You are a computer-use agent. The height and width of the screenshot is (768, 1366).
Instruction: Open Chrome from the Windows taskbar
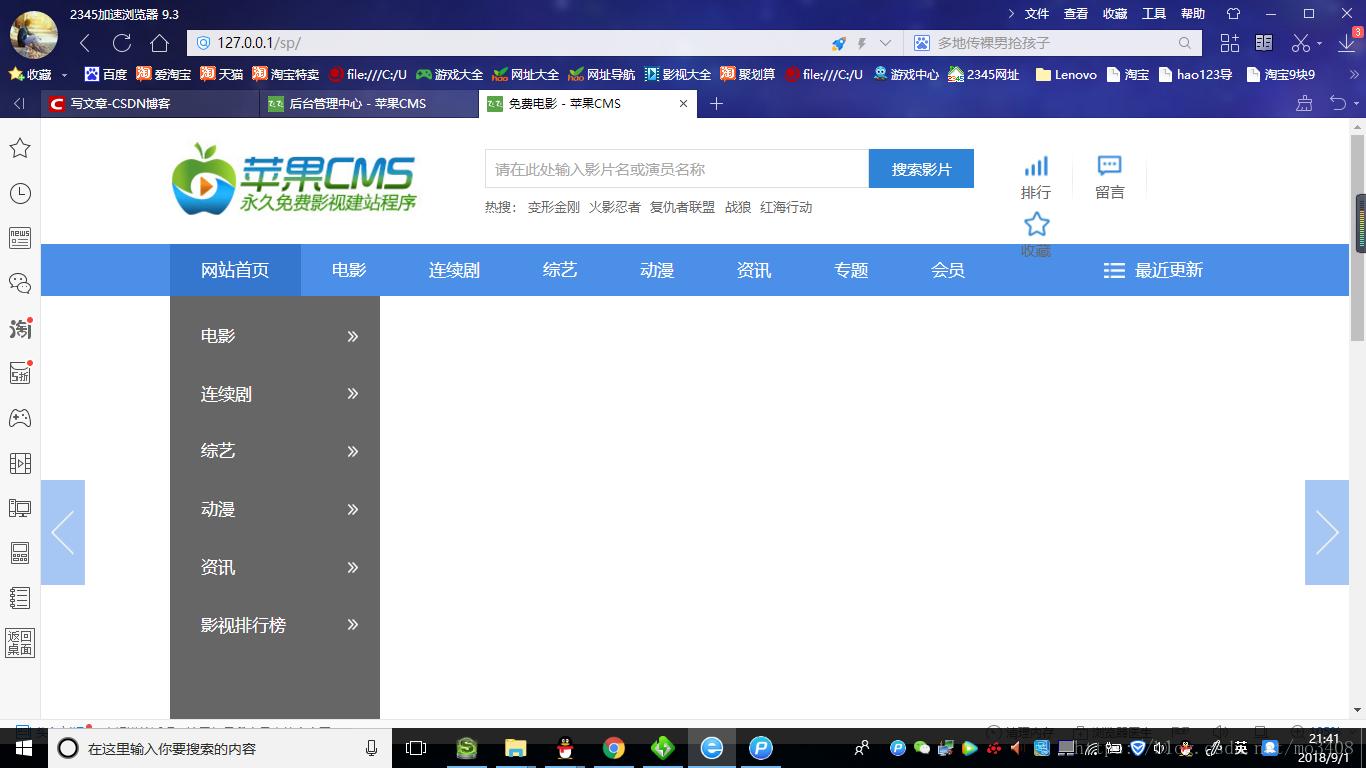tap(614, 748)
